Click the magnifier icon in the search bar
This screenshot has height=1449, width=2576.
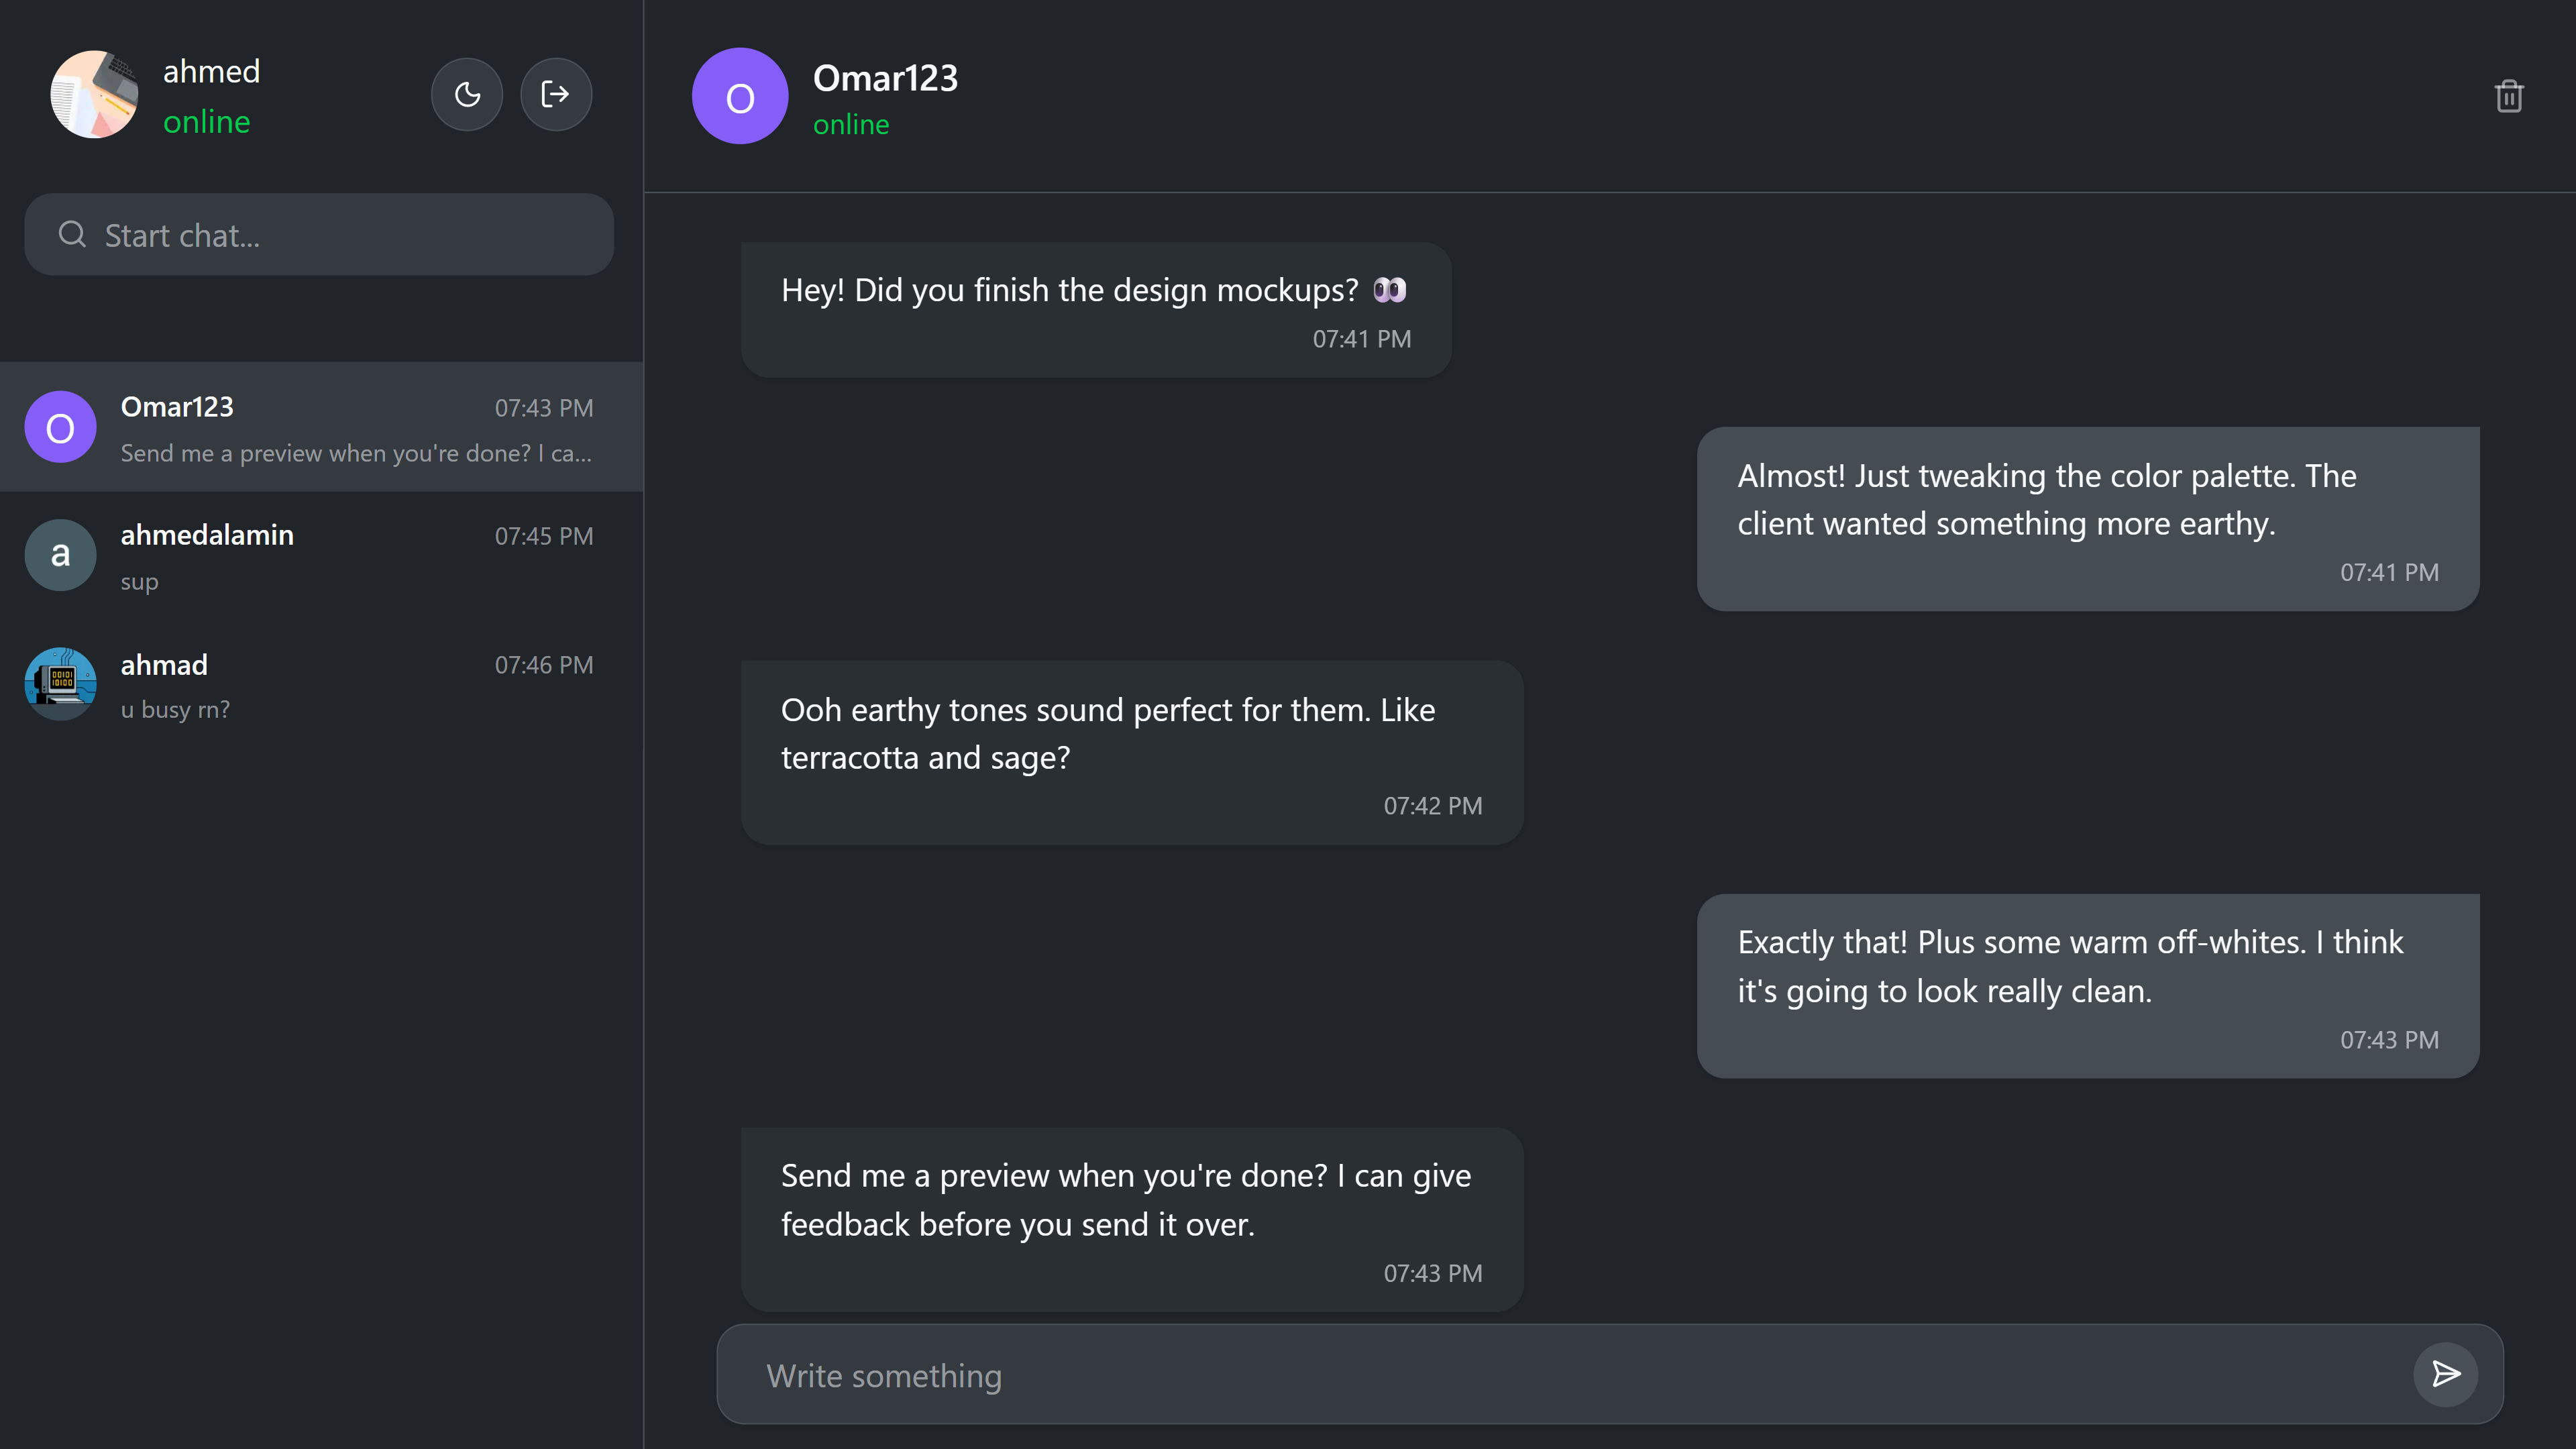(x=71, y=233)
